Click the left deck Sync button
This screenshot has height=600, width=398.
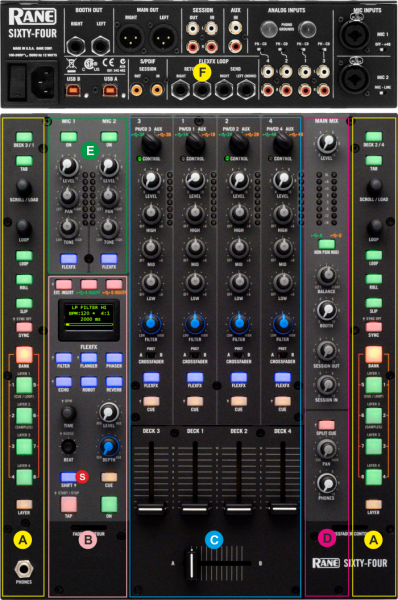tap(24, 327)
